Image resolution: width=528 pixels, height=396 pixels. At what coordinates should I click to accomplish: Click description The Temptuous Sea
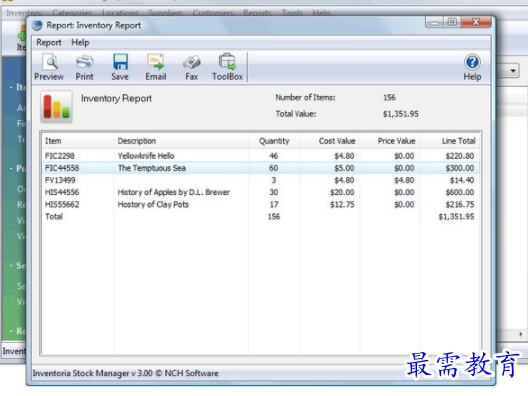click(x=152, y=168)
